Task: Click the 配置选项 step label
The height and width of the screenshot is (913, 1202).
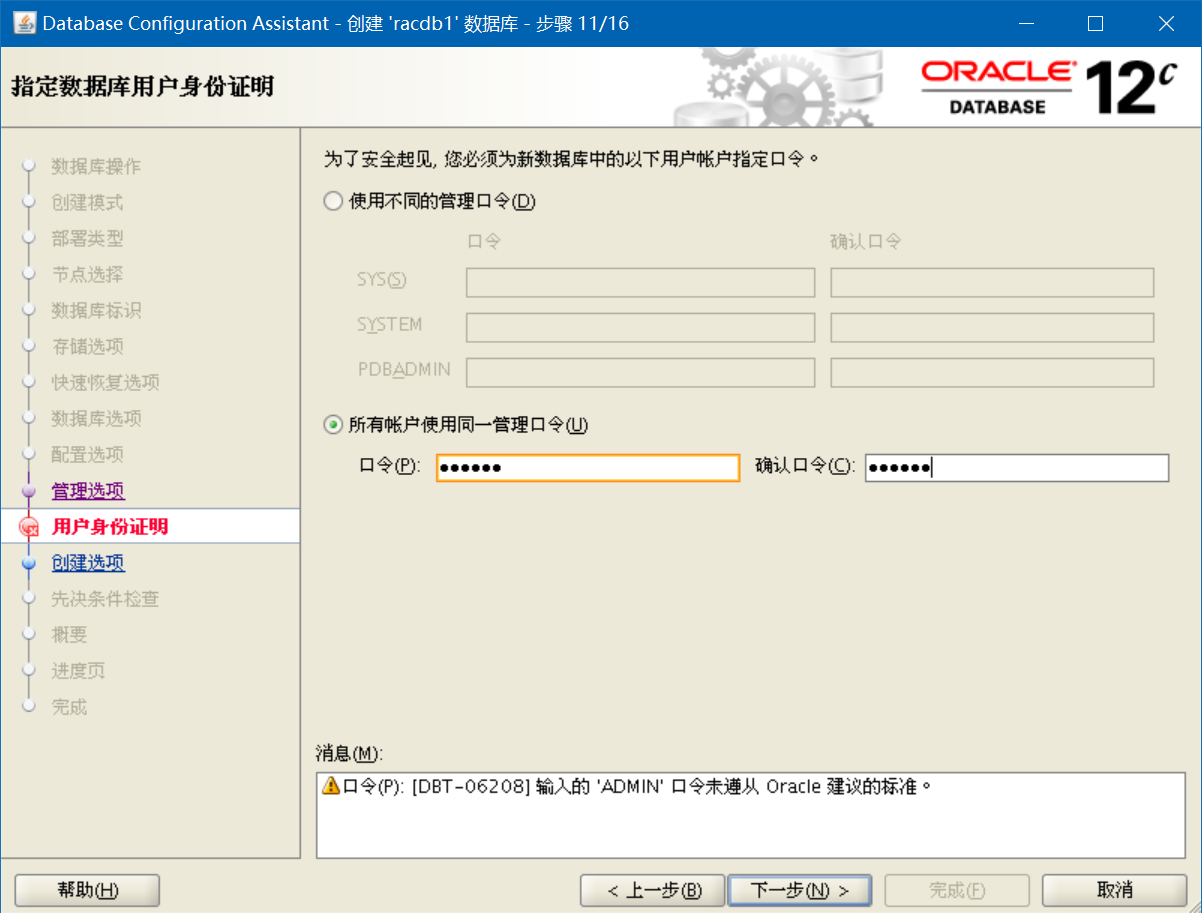Action: (87, 455)
